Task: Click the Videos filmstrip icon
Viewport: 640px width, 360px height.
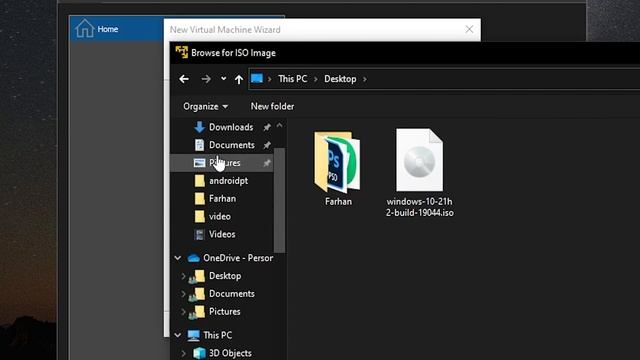Action: pos(199,234)
